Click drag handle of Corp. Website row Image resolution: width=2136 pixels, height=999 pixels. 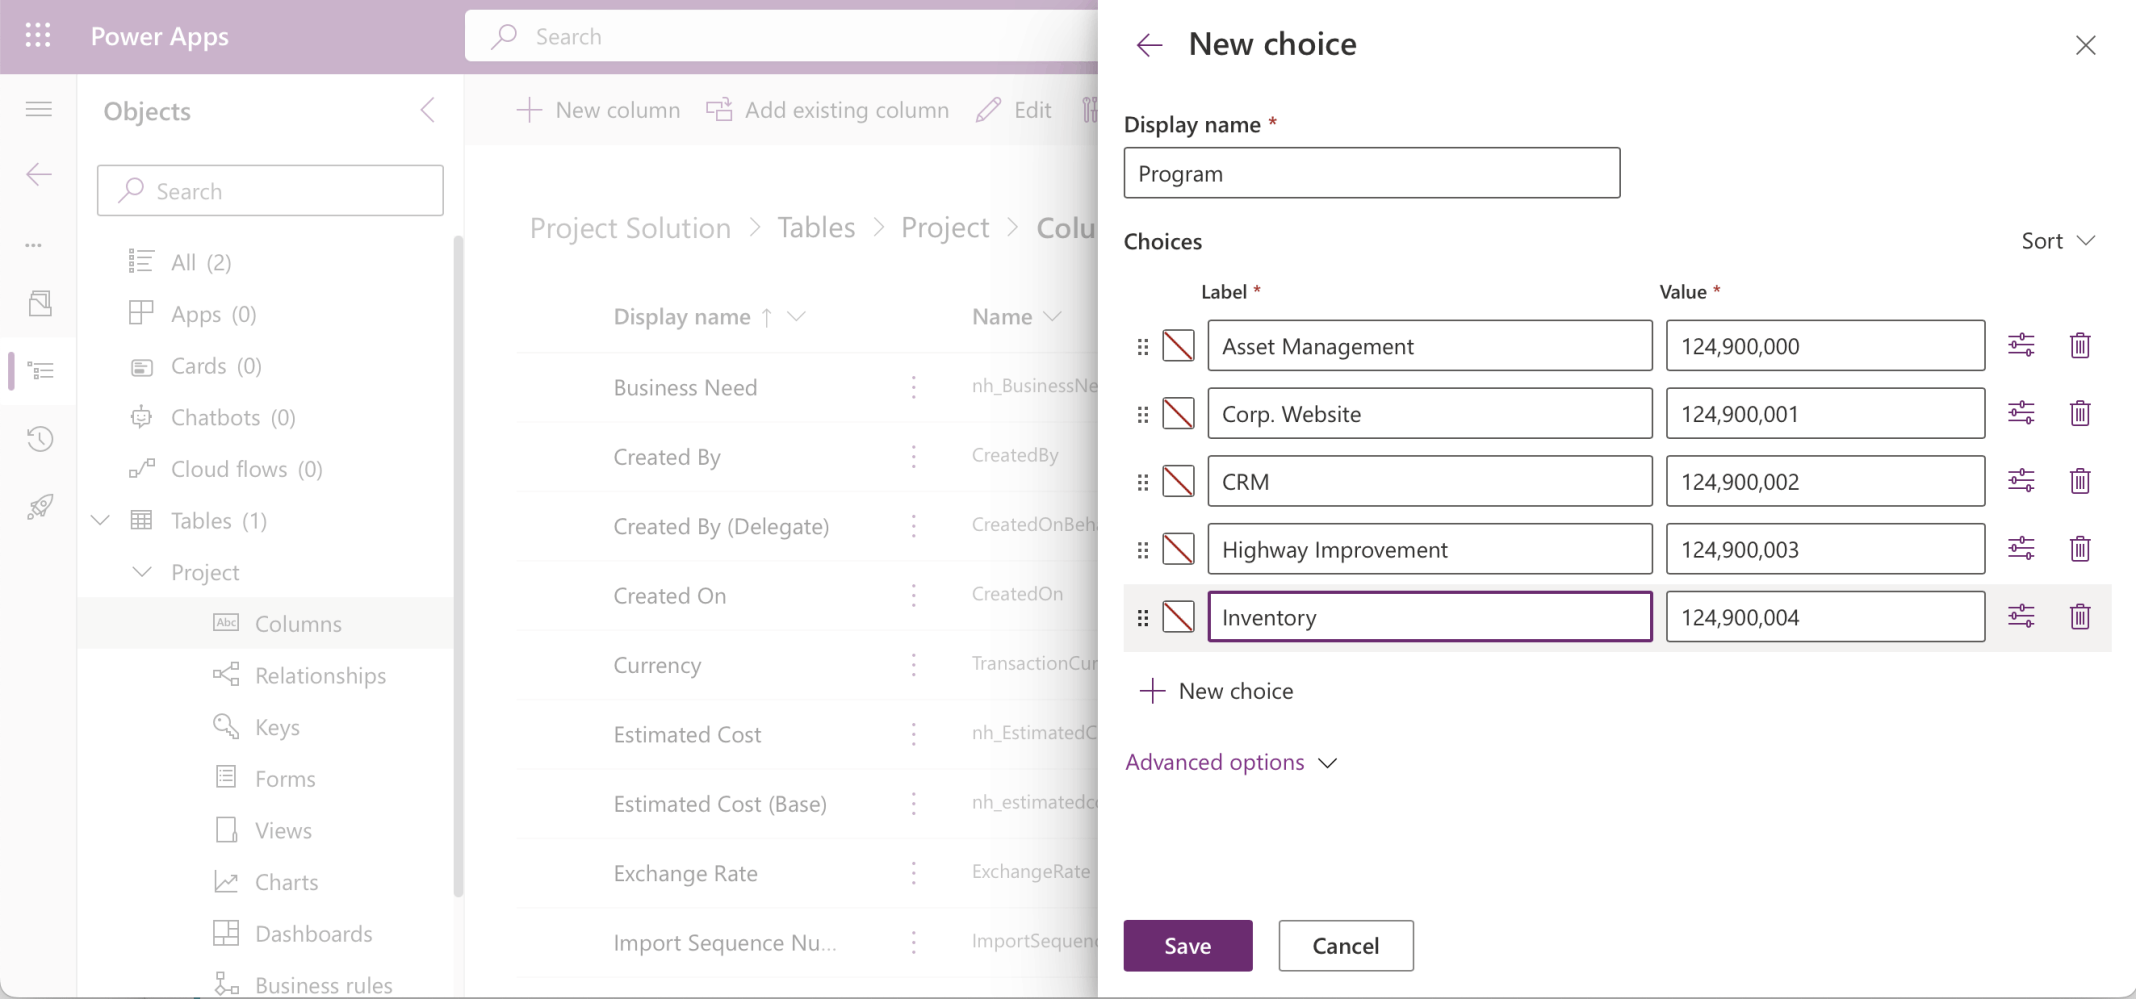pyautogui.click(x=1142, y=414)
